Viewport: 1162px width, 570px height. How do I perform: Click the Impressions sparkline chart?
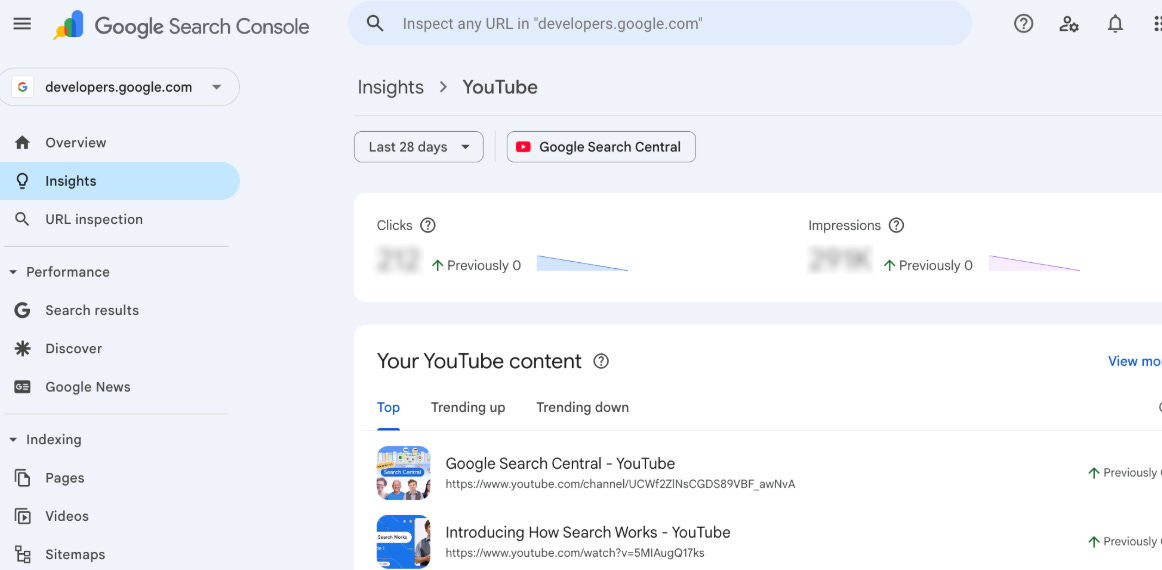click(1034, 263)
